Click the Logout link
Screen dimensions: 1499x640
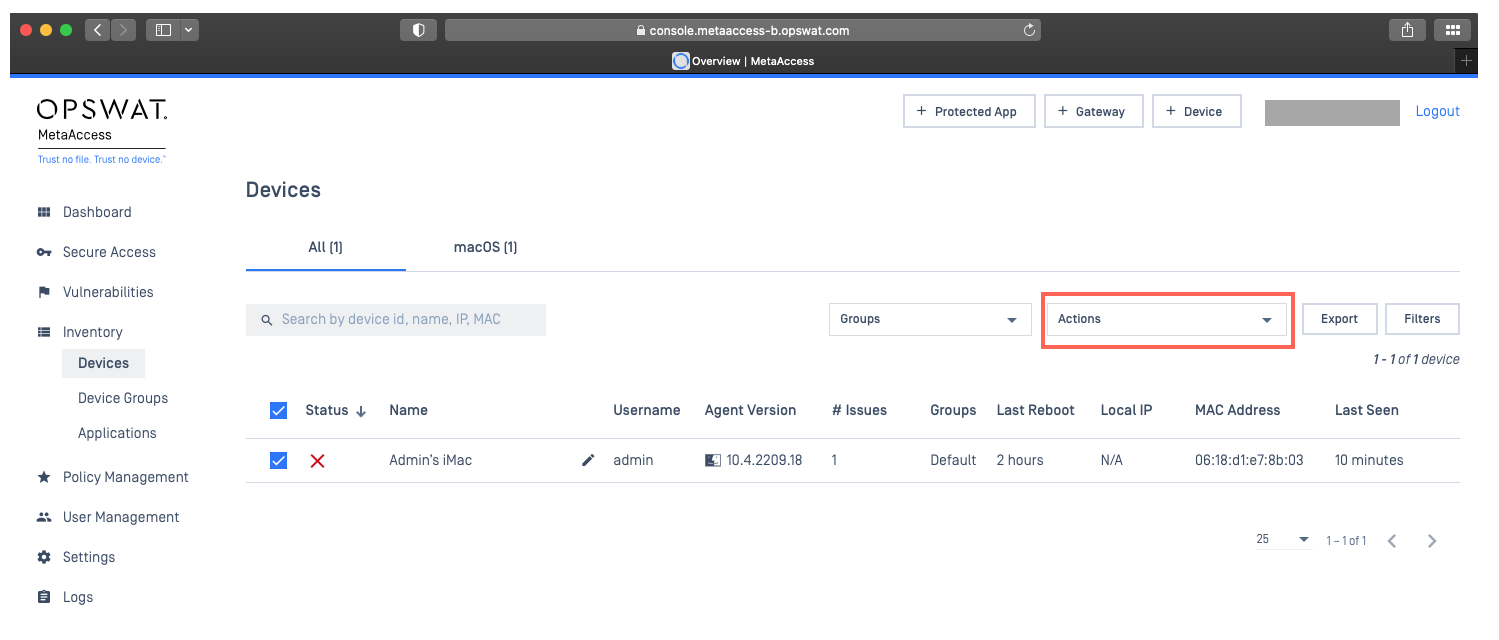point(1438,112)
